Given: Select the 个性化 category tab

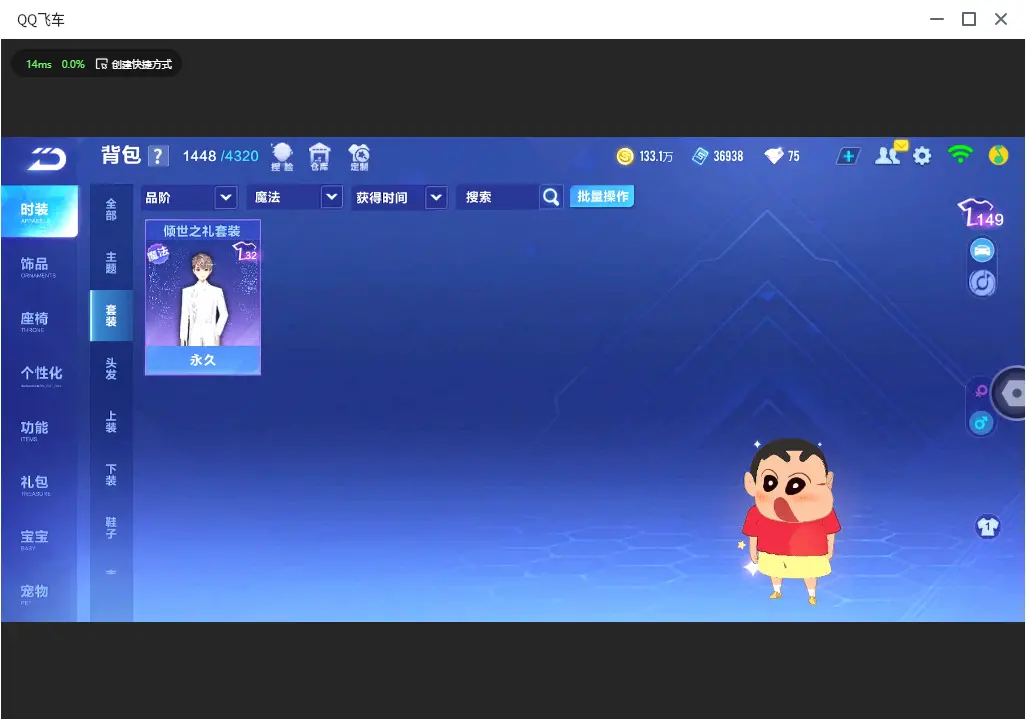Looking at the screenshot, I should point(41,375).
